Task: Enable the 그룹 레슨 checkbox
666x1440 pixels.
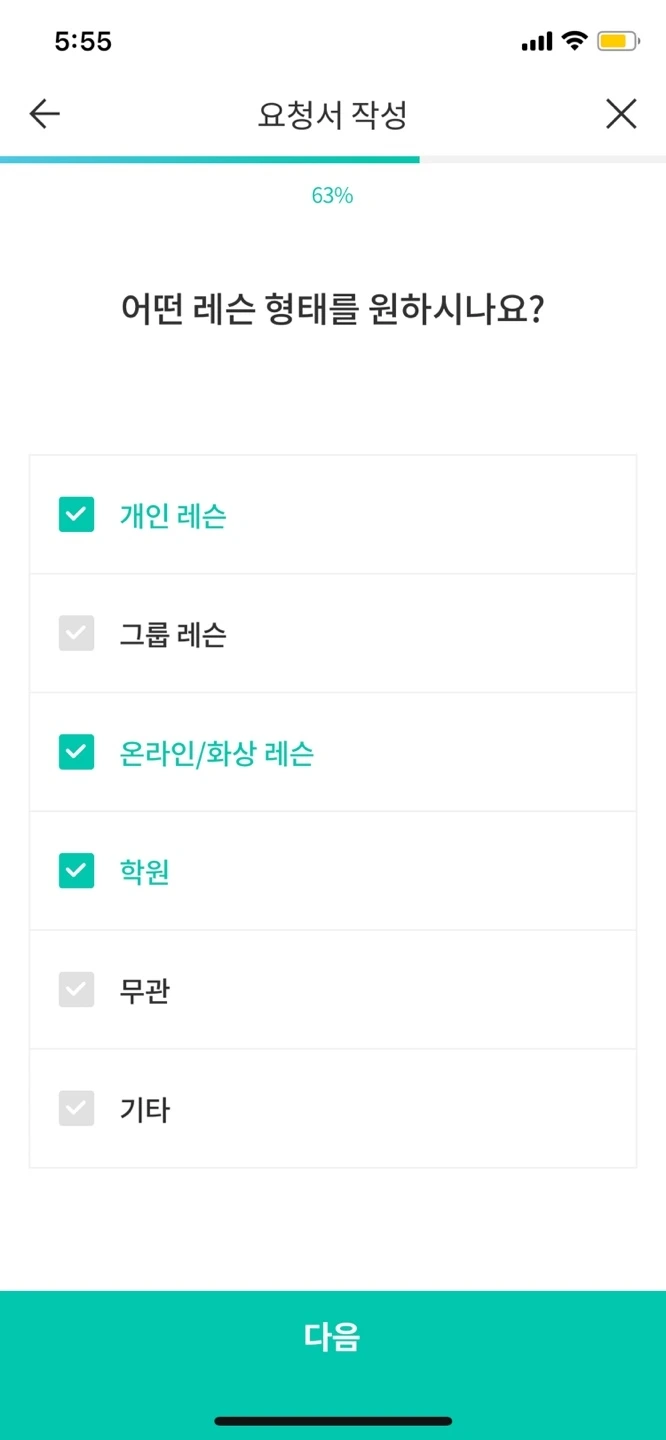Action: 76,633
